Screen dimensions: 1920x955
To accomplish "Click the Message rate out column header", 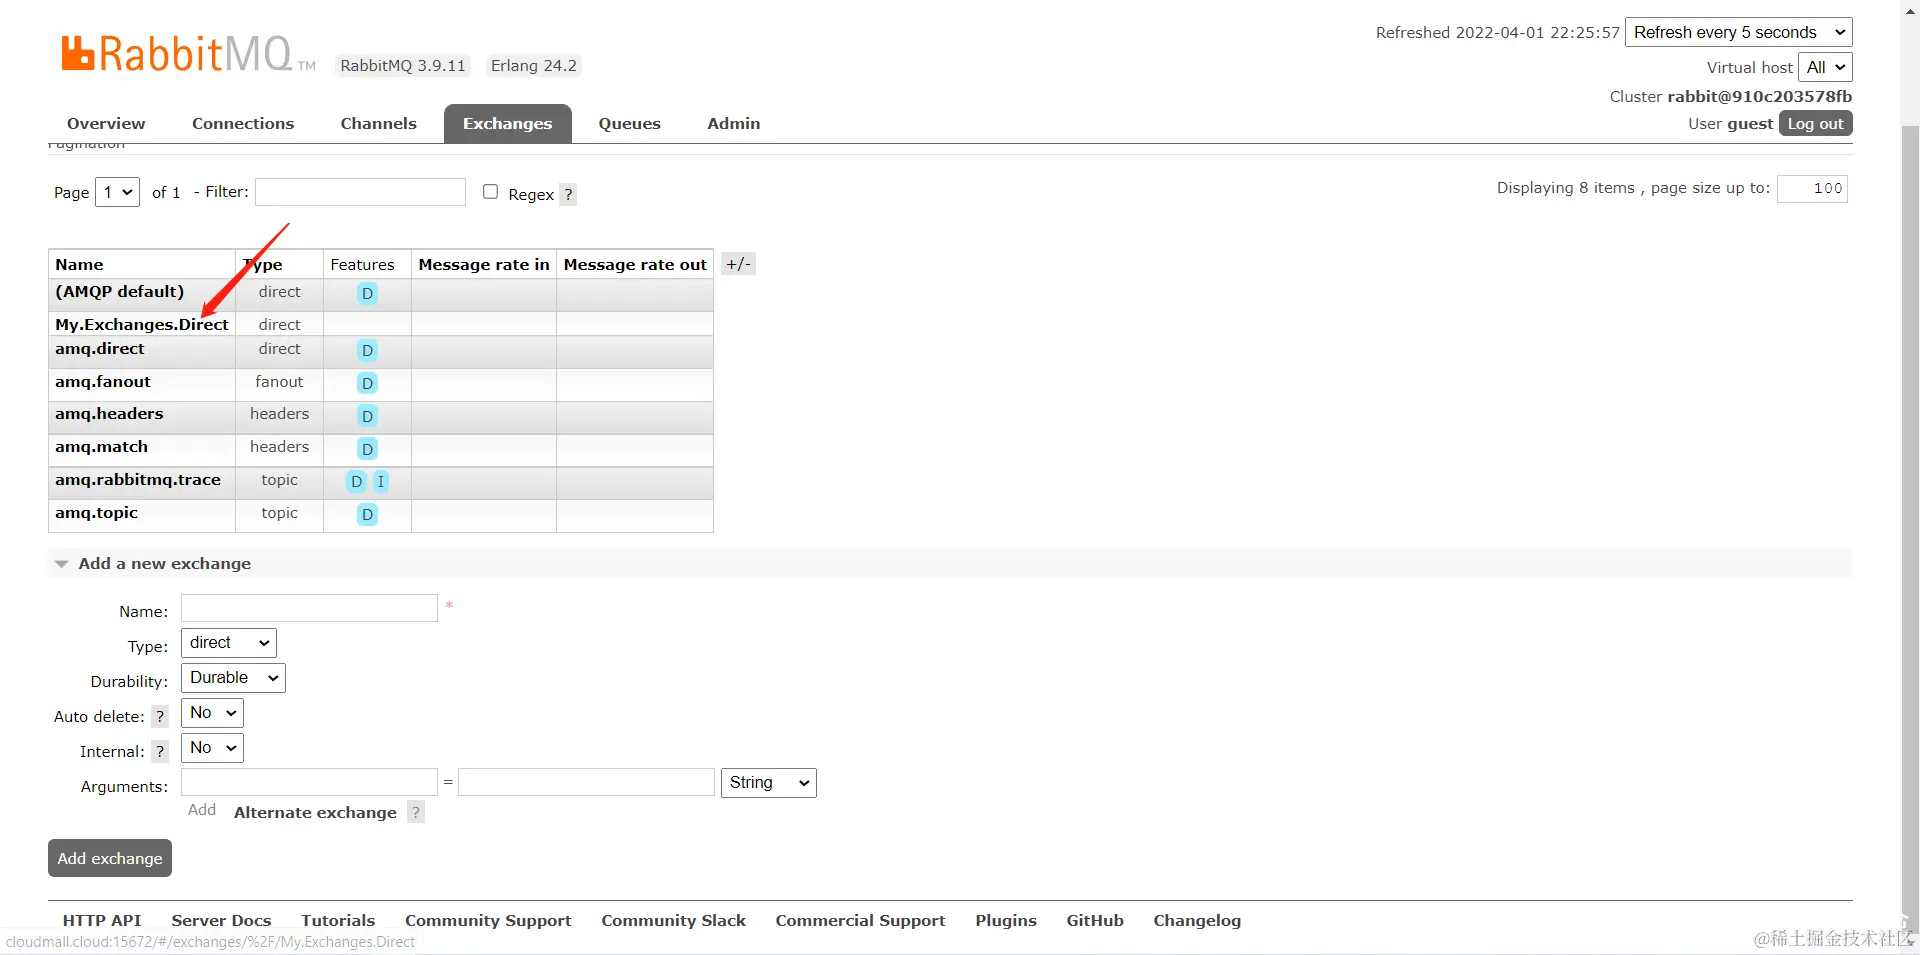I will pyautogui.click(x=635, y=265).
